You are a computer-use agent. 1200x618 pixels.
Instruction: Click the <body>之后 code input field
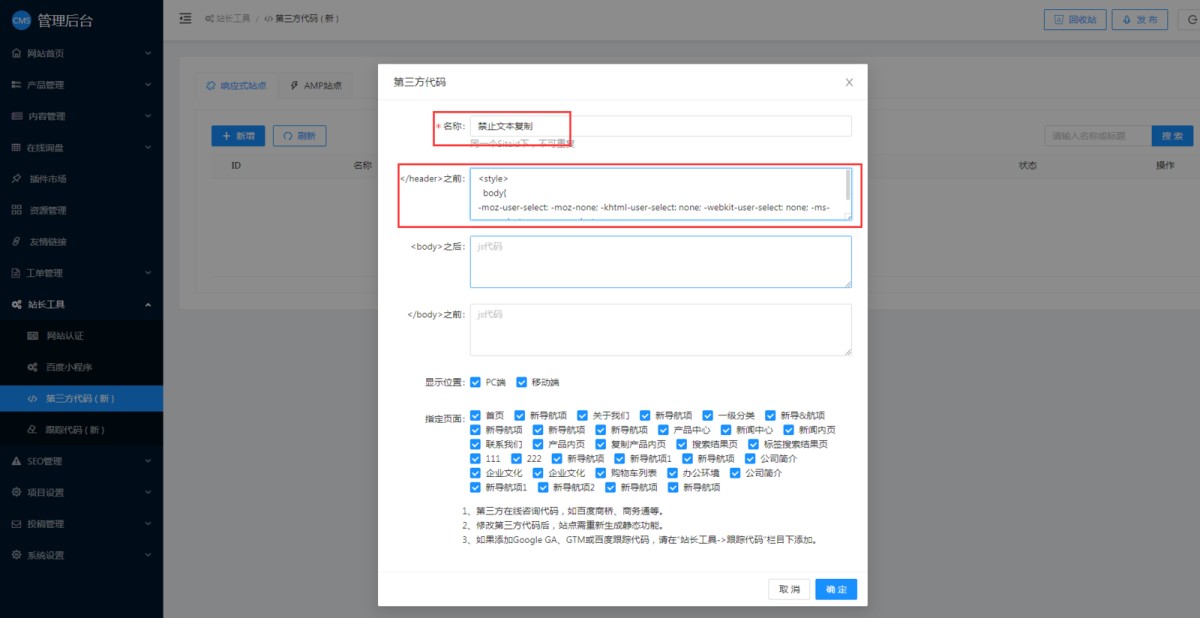click(x=660, y=262)
